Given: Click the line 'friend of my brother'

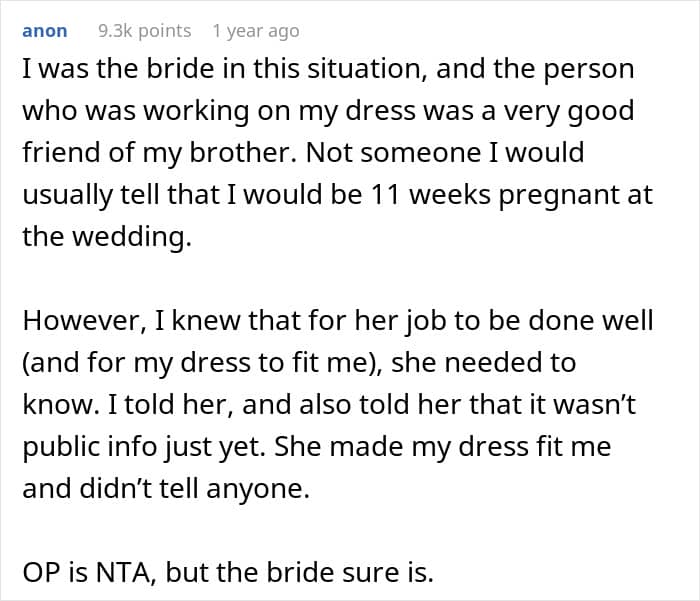Looking at the screenshot, I should pyautogui.click(x=303, y=153).
